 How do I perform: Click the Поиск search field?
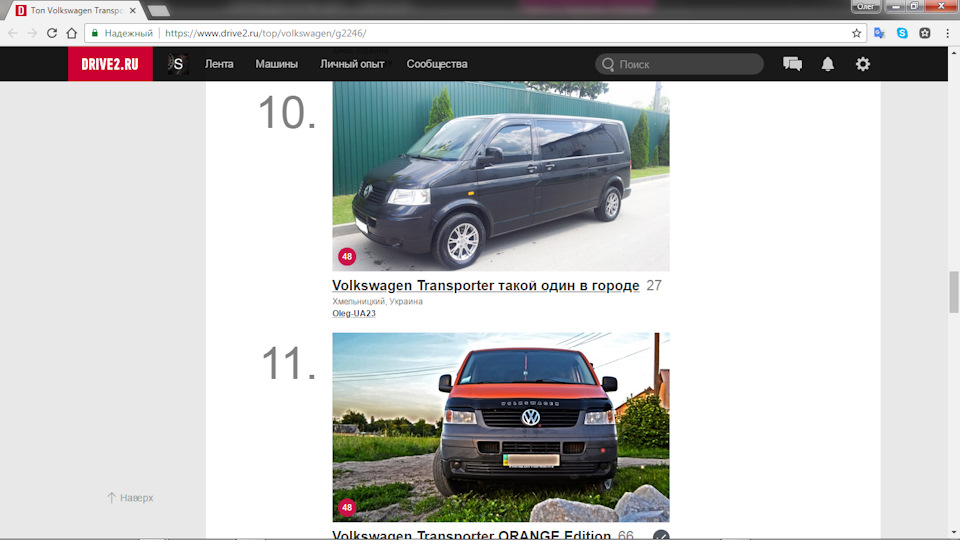pos(680,64)
